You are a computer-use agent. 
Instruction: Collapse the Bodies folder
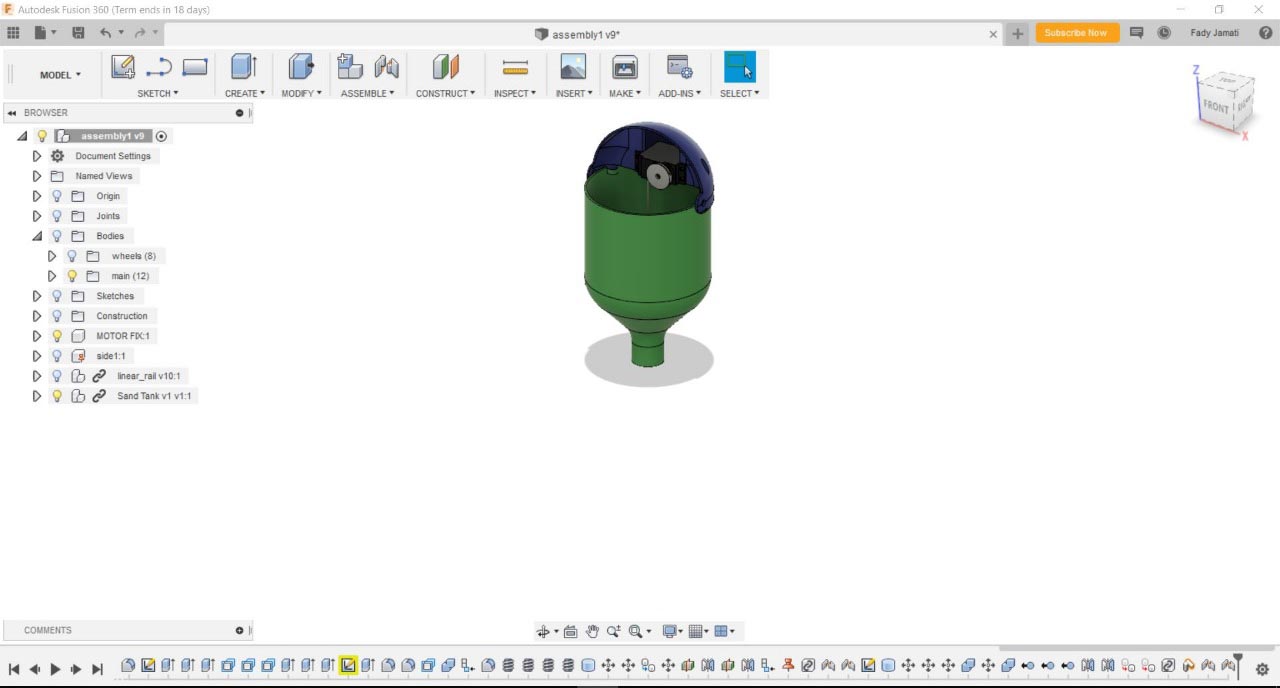coord(37,236)
